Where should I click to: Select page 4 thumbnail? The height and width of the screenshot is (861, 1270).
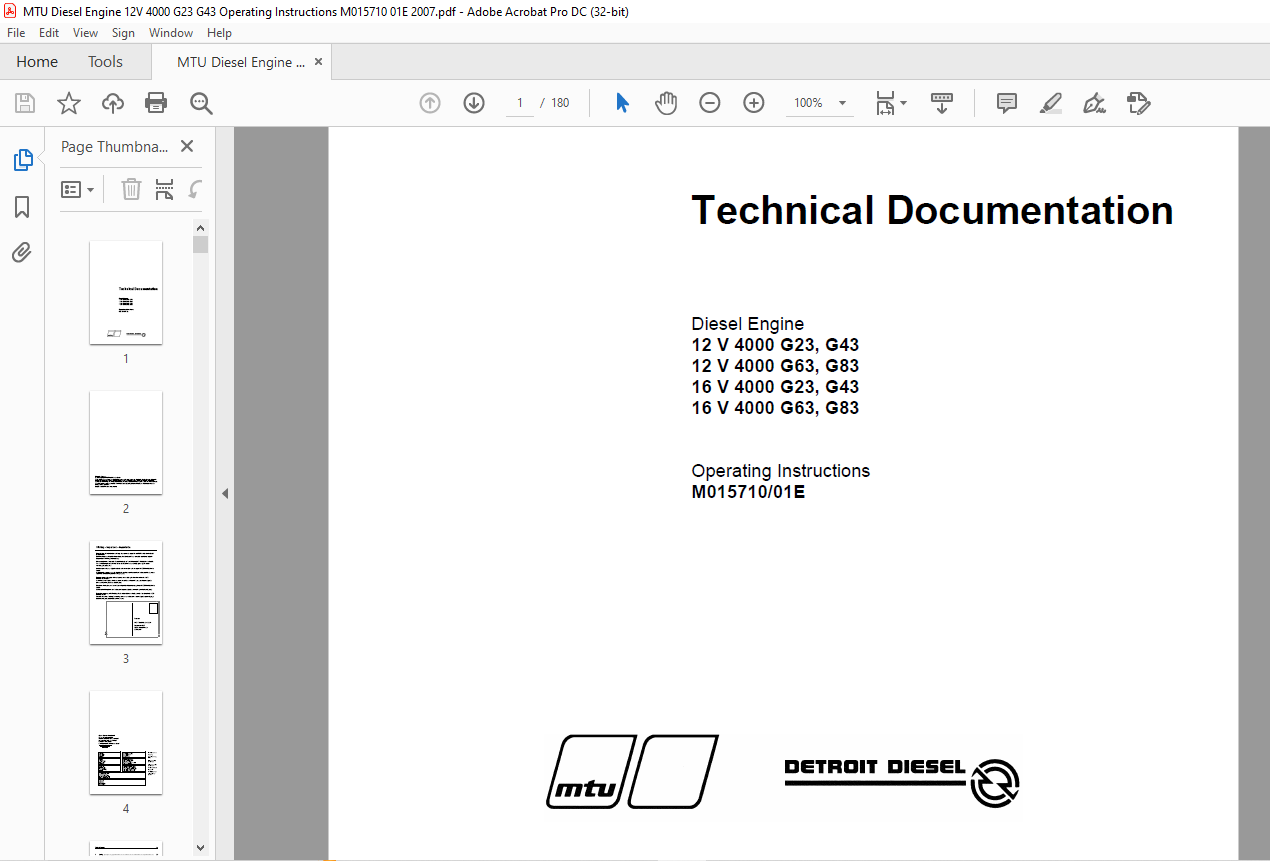click(126, 742)
